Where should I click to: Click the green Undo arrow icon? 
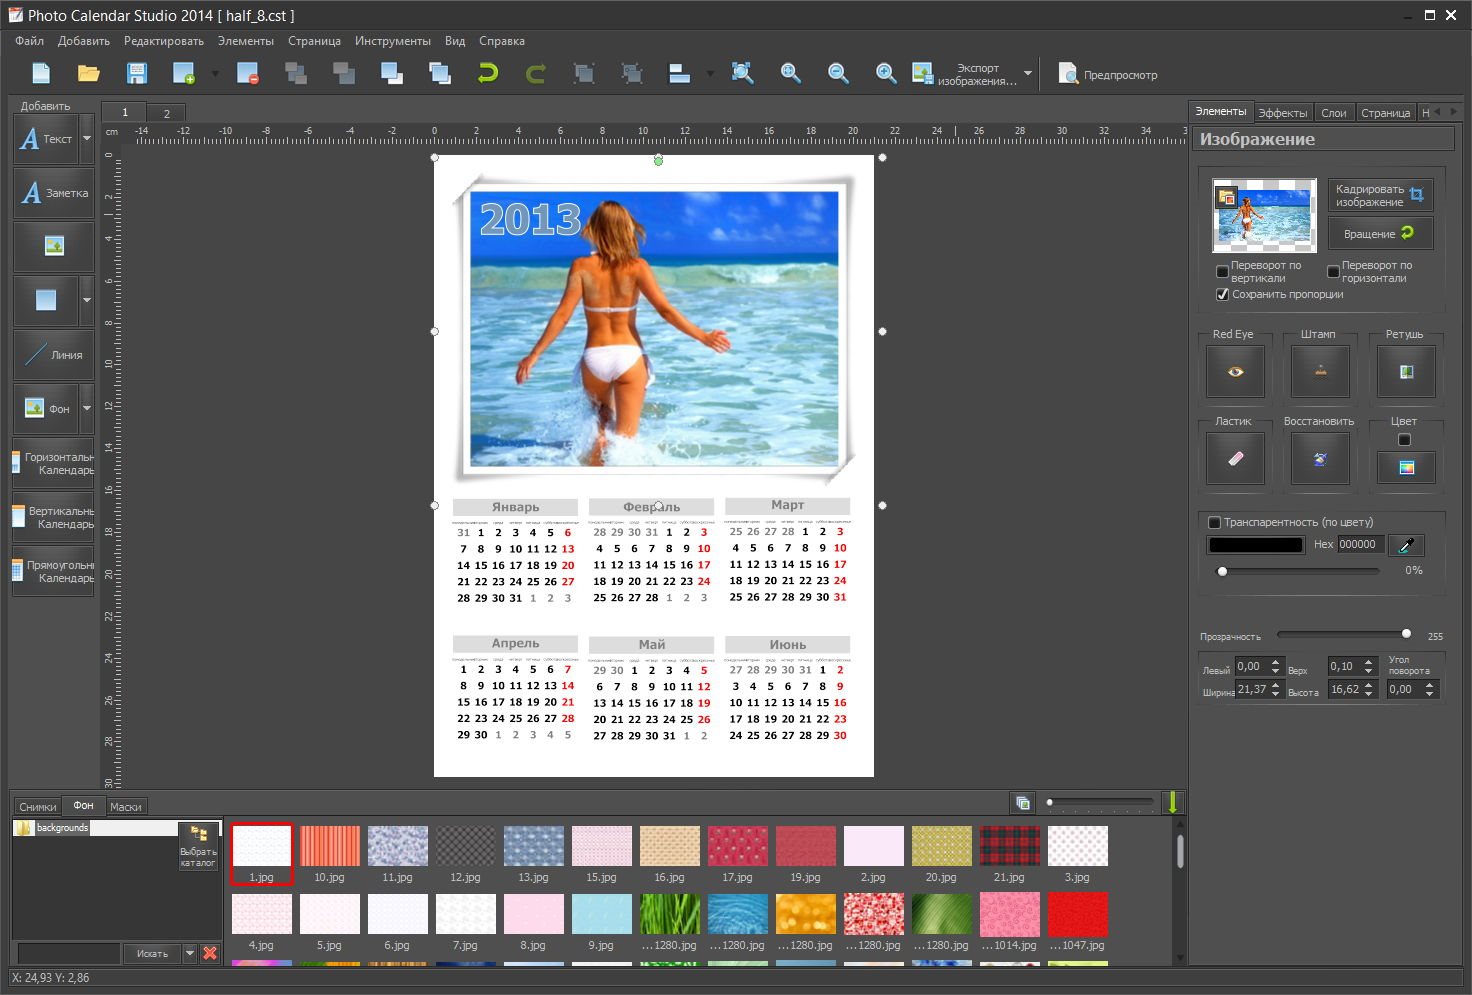coord(488,73)
